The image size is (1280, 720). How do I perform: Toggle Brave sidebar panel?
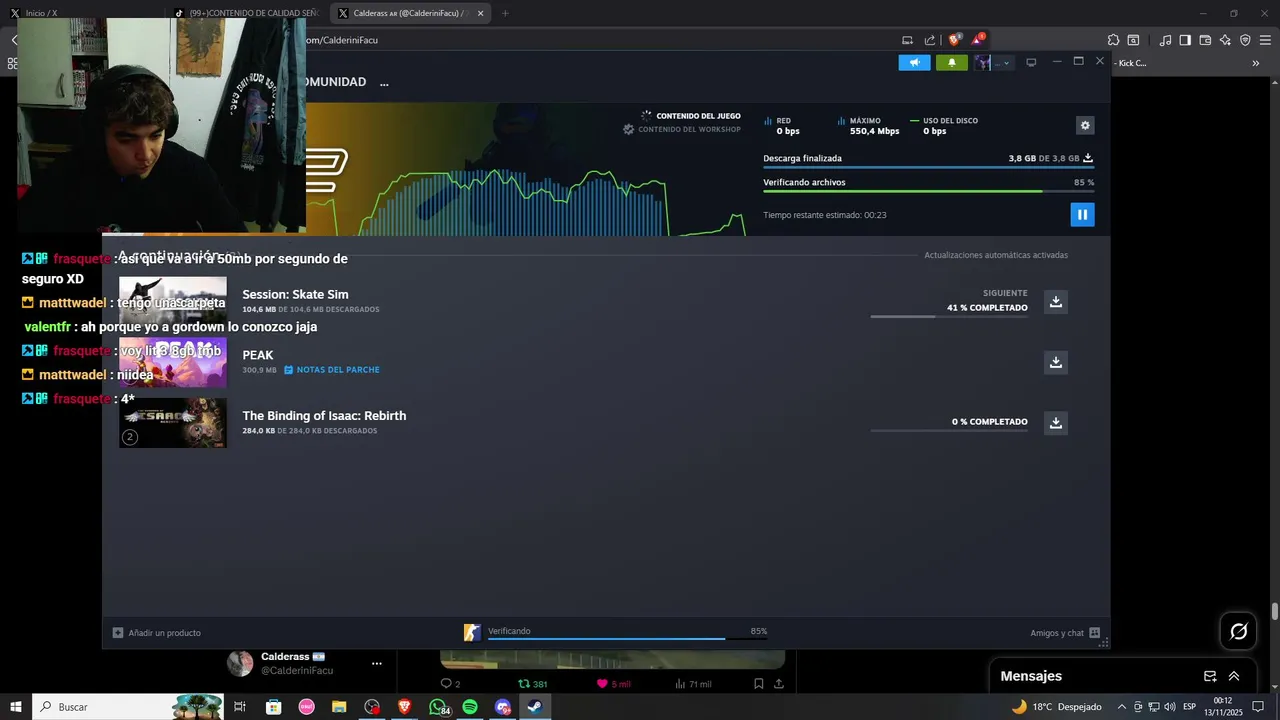pos(1185,40)
